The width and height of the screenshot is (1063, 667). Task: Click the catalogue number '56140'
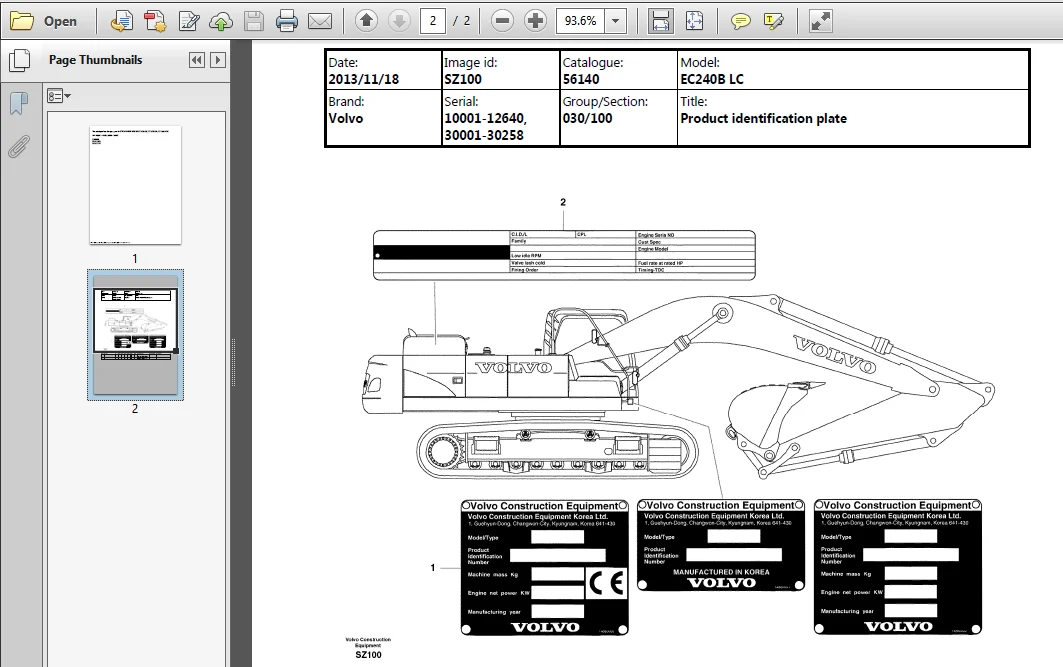tap(581, 79)
